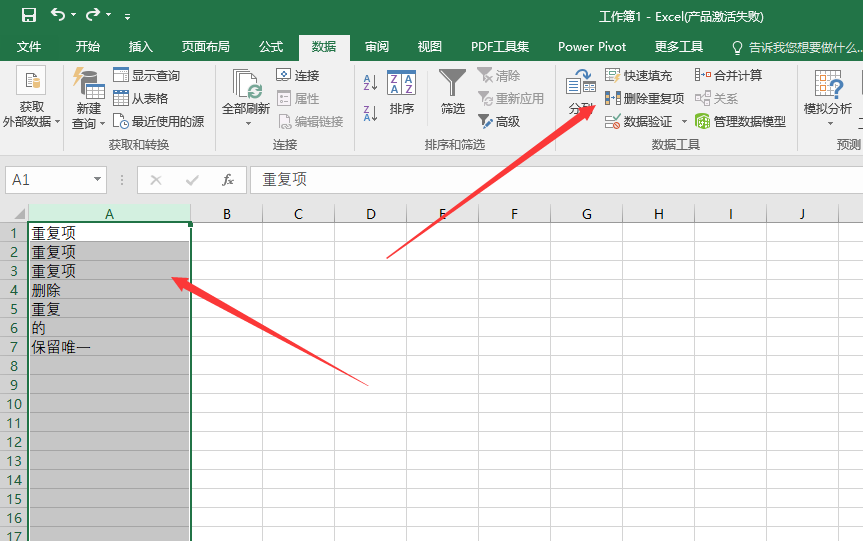Click the Save icon in quick access toolbar
This screenshot has width=863, height=541.
29,15
